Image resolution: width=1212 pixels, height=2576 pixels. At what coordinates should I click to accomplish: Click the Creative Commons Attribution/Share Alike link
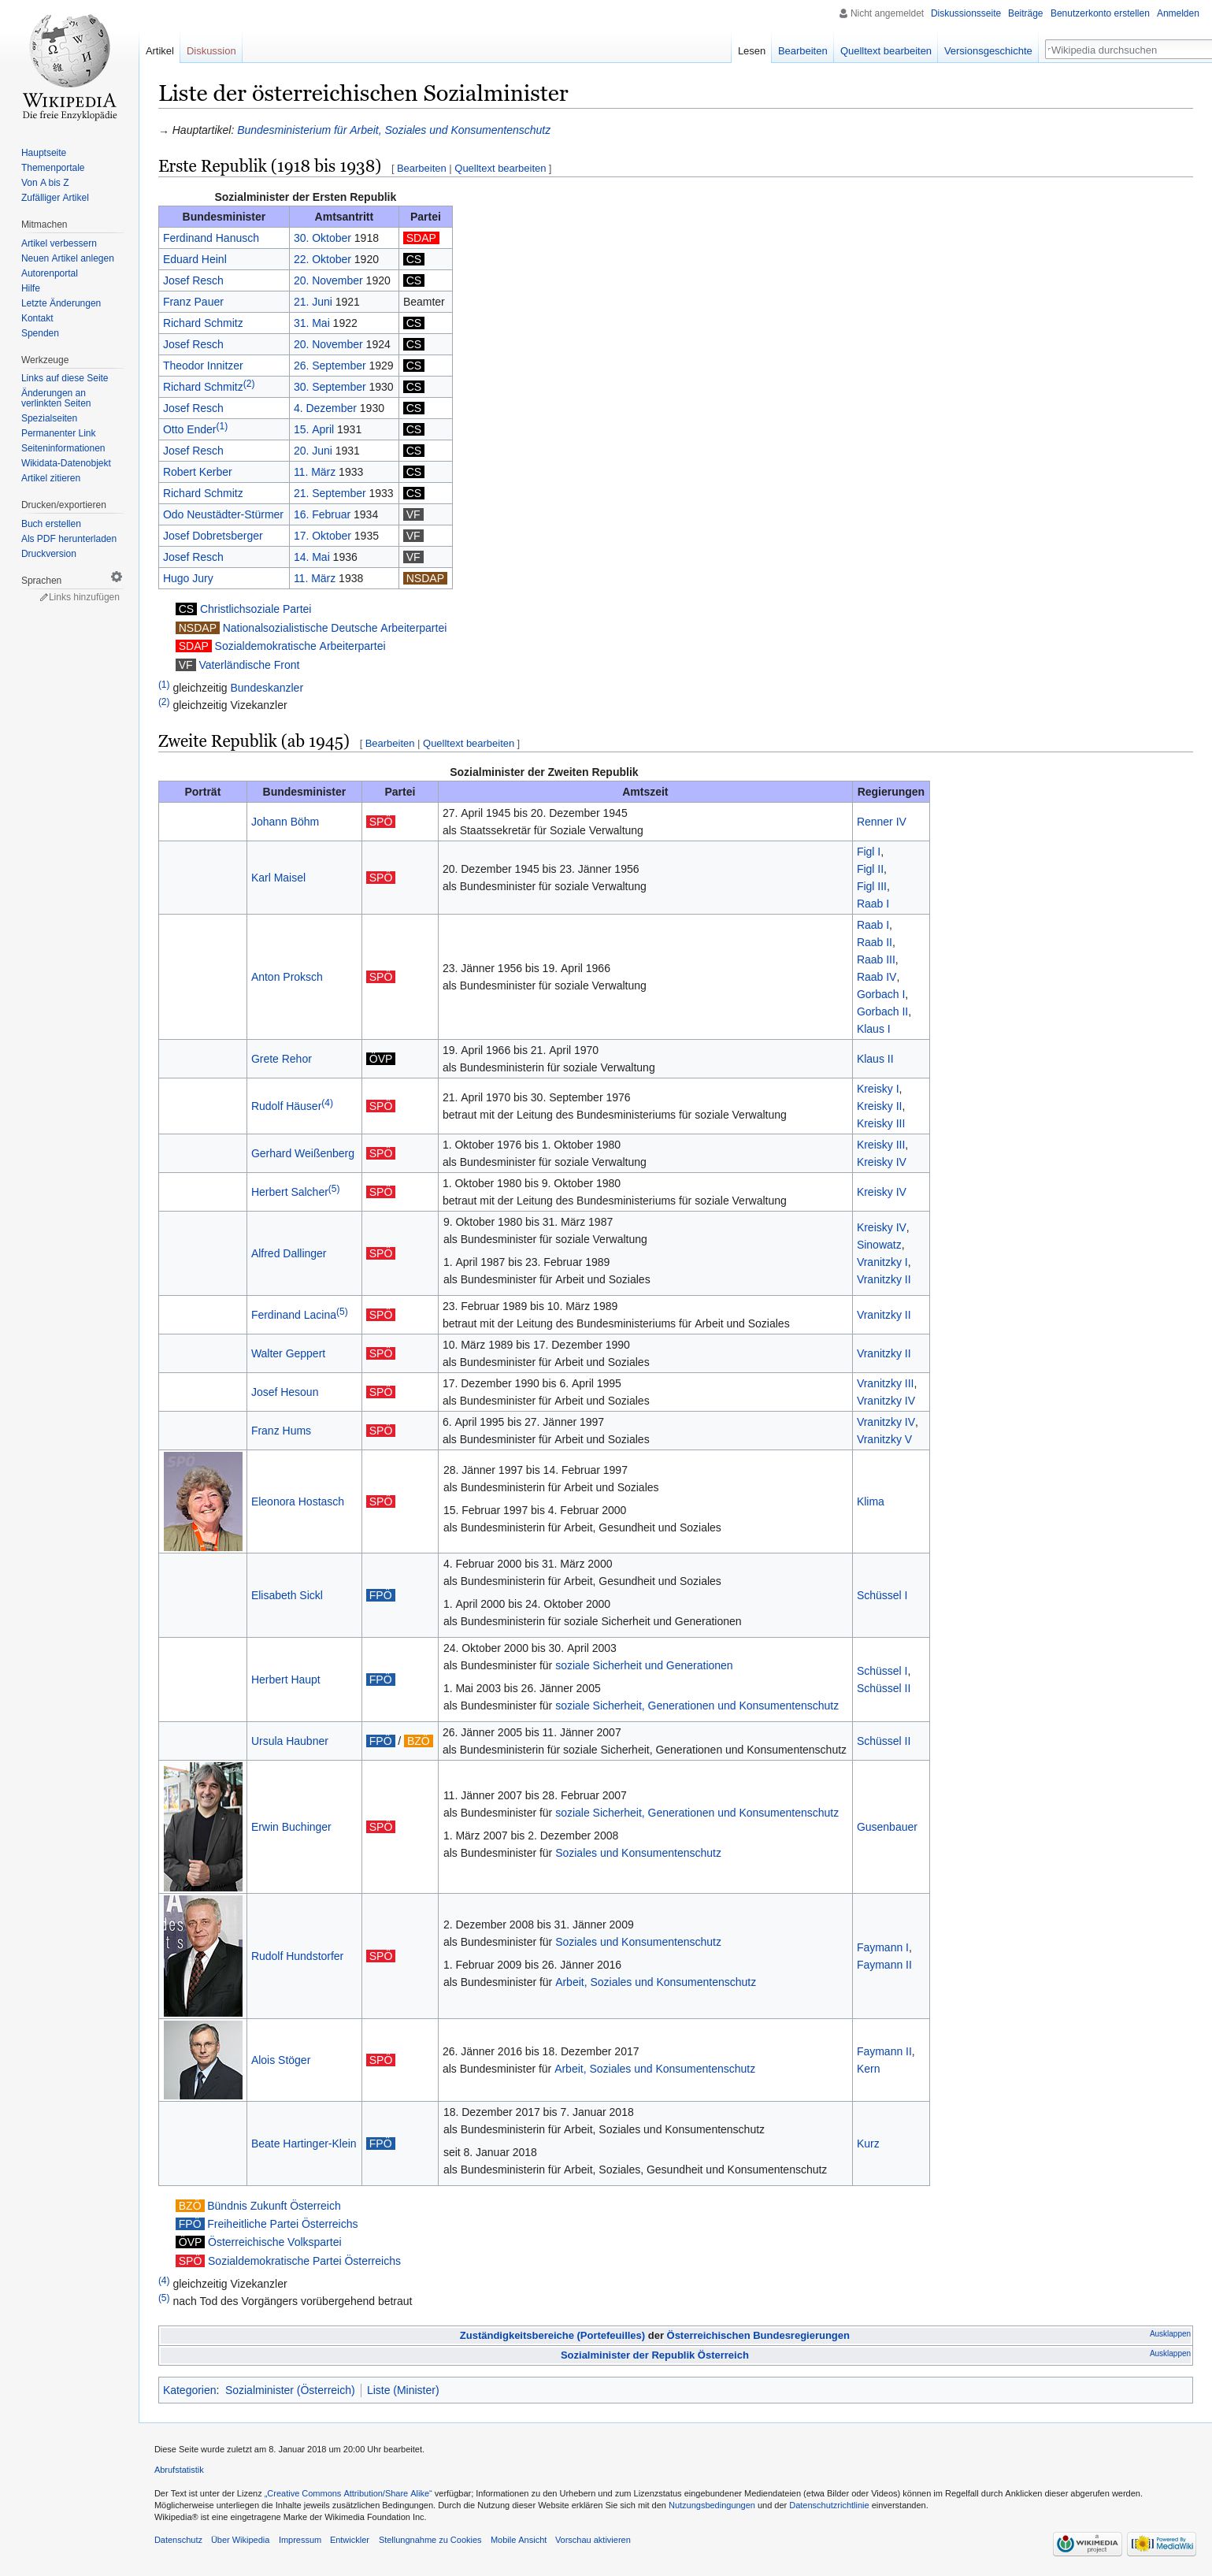348,2493
